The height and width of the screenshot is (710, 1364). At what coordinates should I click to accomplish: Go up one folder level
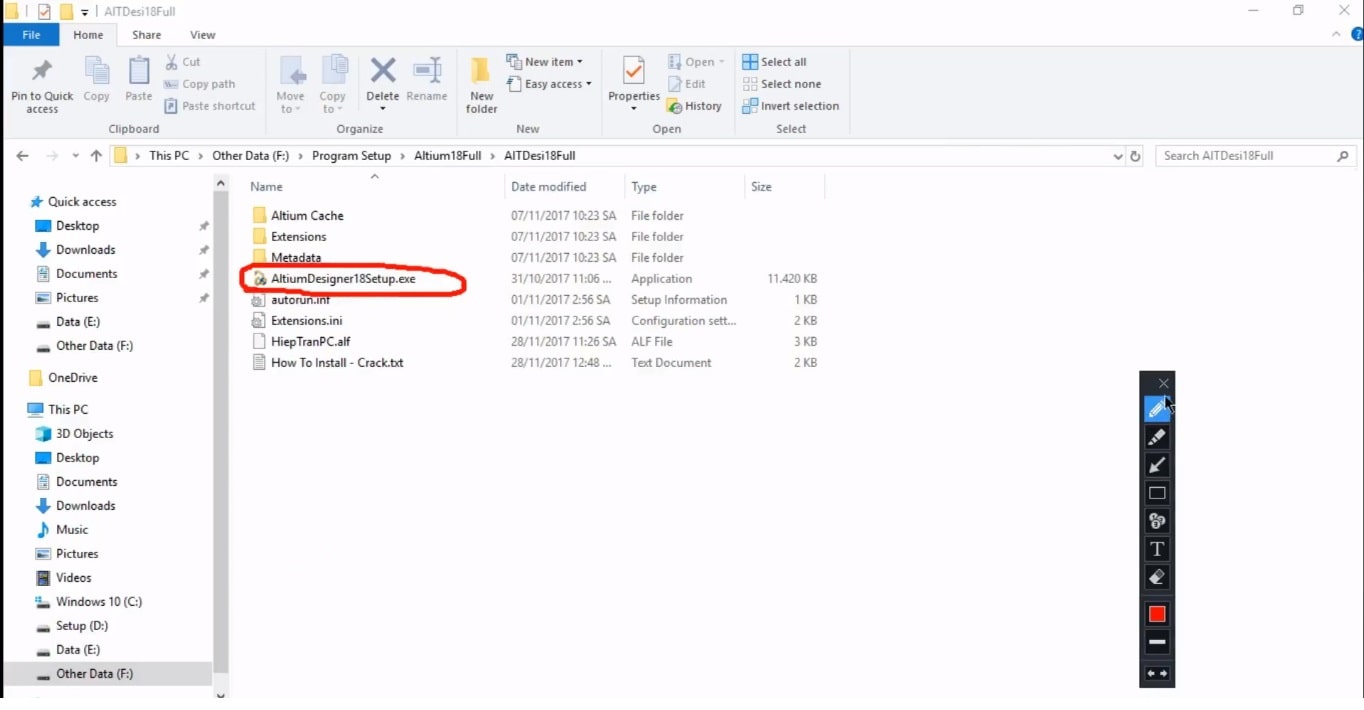96,156
